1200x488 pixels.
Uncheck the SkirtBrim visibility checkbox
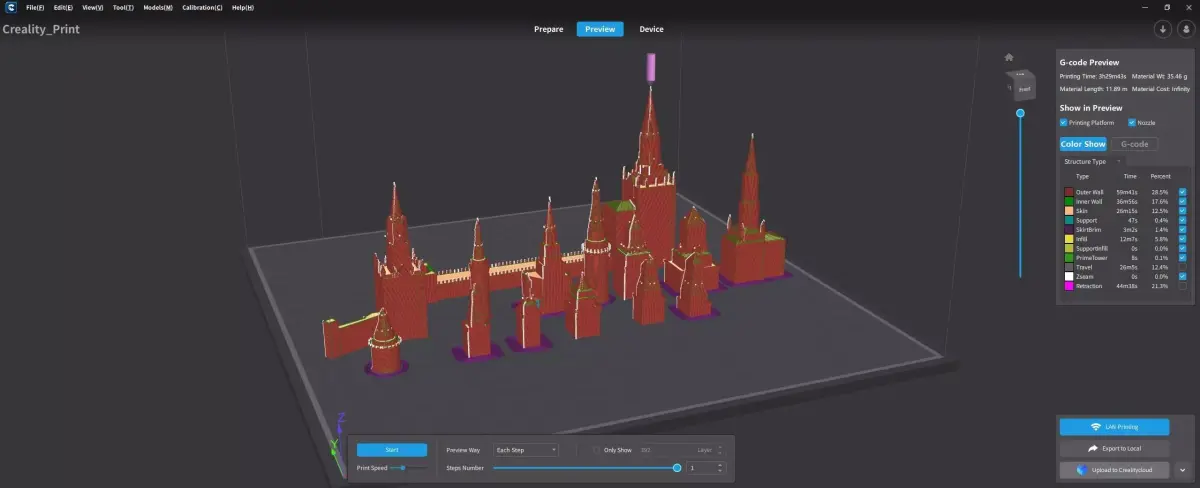coord(1182,229)
